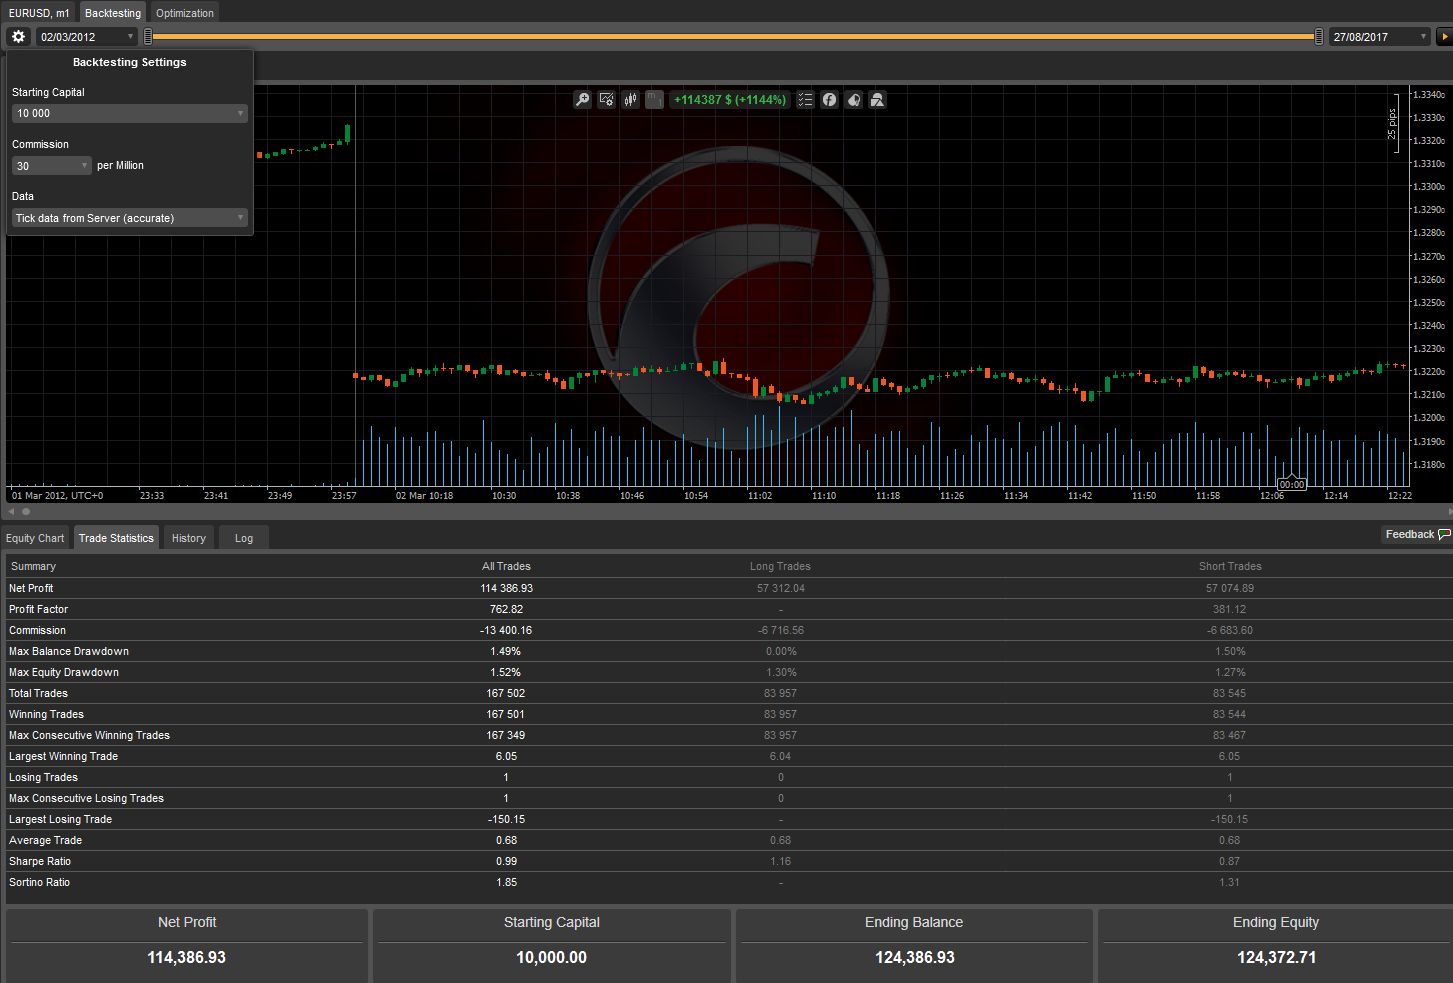Open backtesting settings gear
The height and width of the screenshot is (983, 1453).
(x=18, y=36)
